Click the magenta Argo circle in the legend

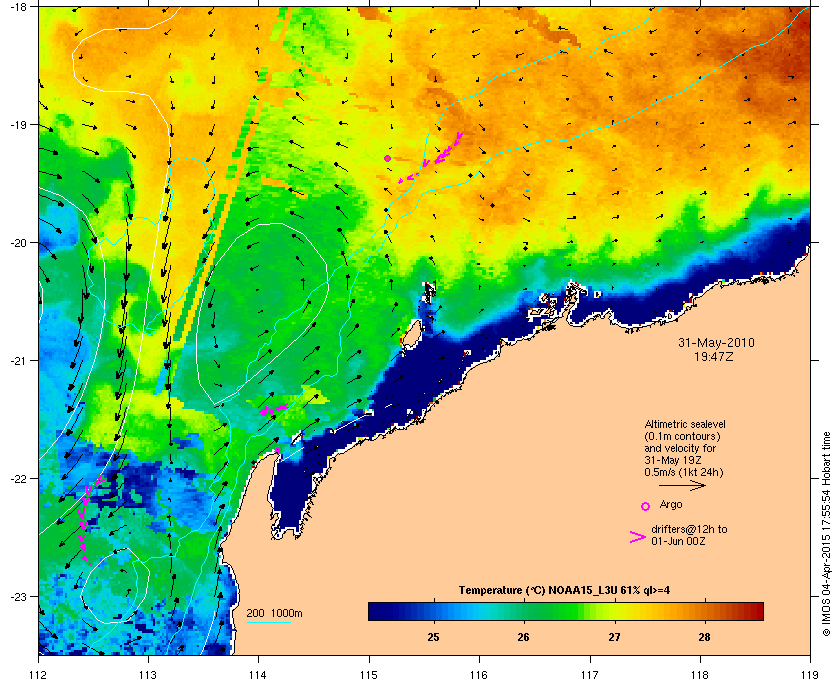click(646, 506)
